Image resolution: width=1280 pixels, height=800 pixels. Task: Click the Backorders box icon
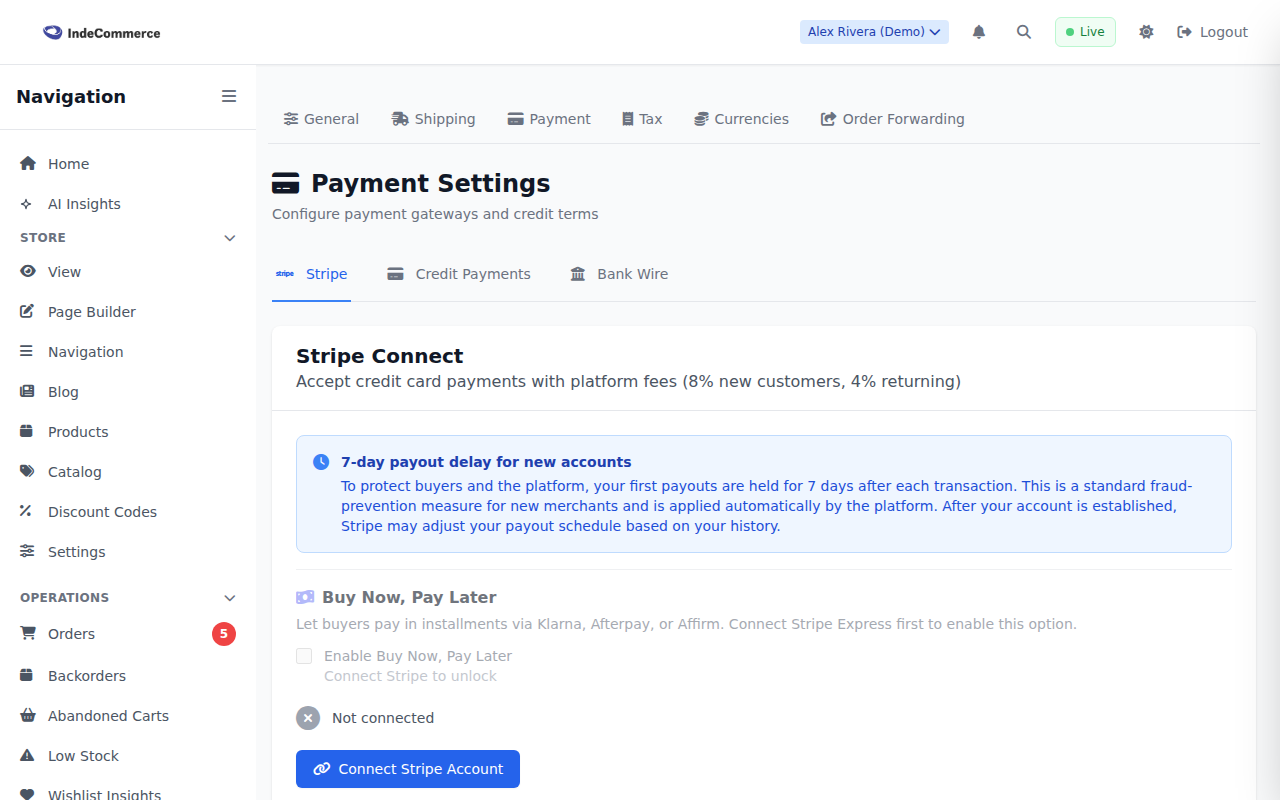27,675
